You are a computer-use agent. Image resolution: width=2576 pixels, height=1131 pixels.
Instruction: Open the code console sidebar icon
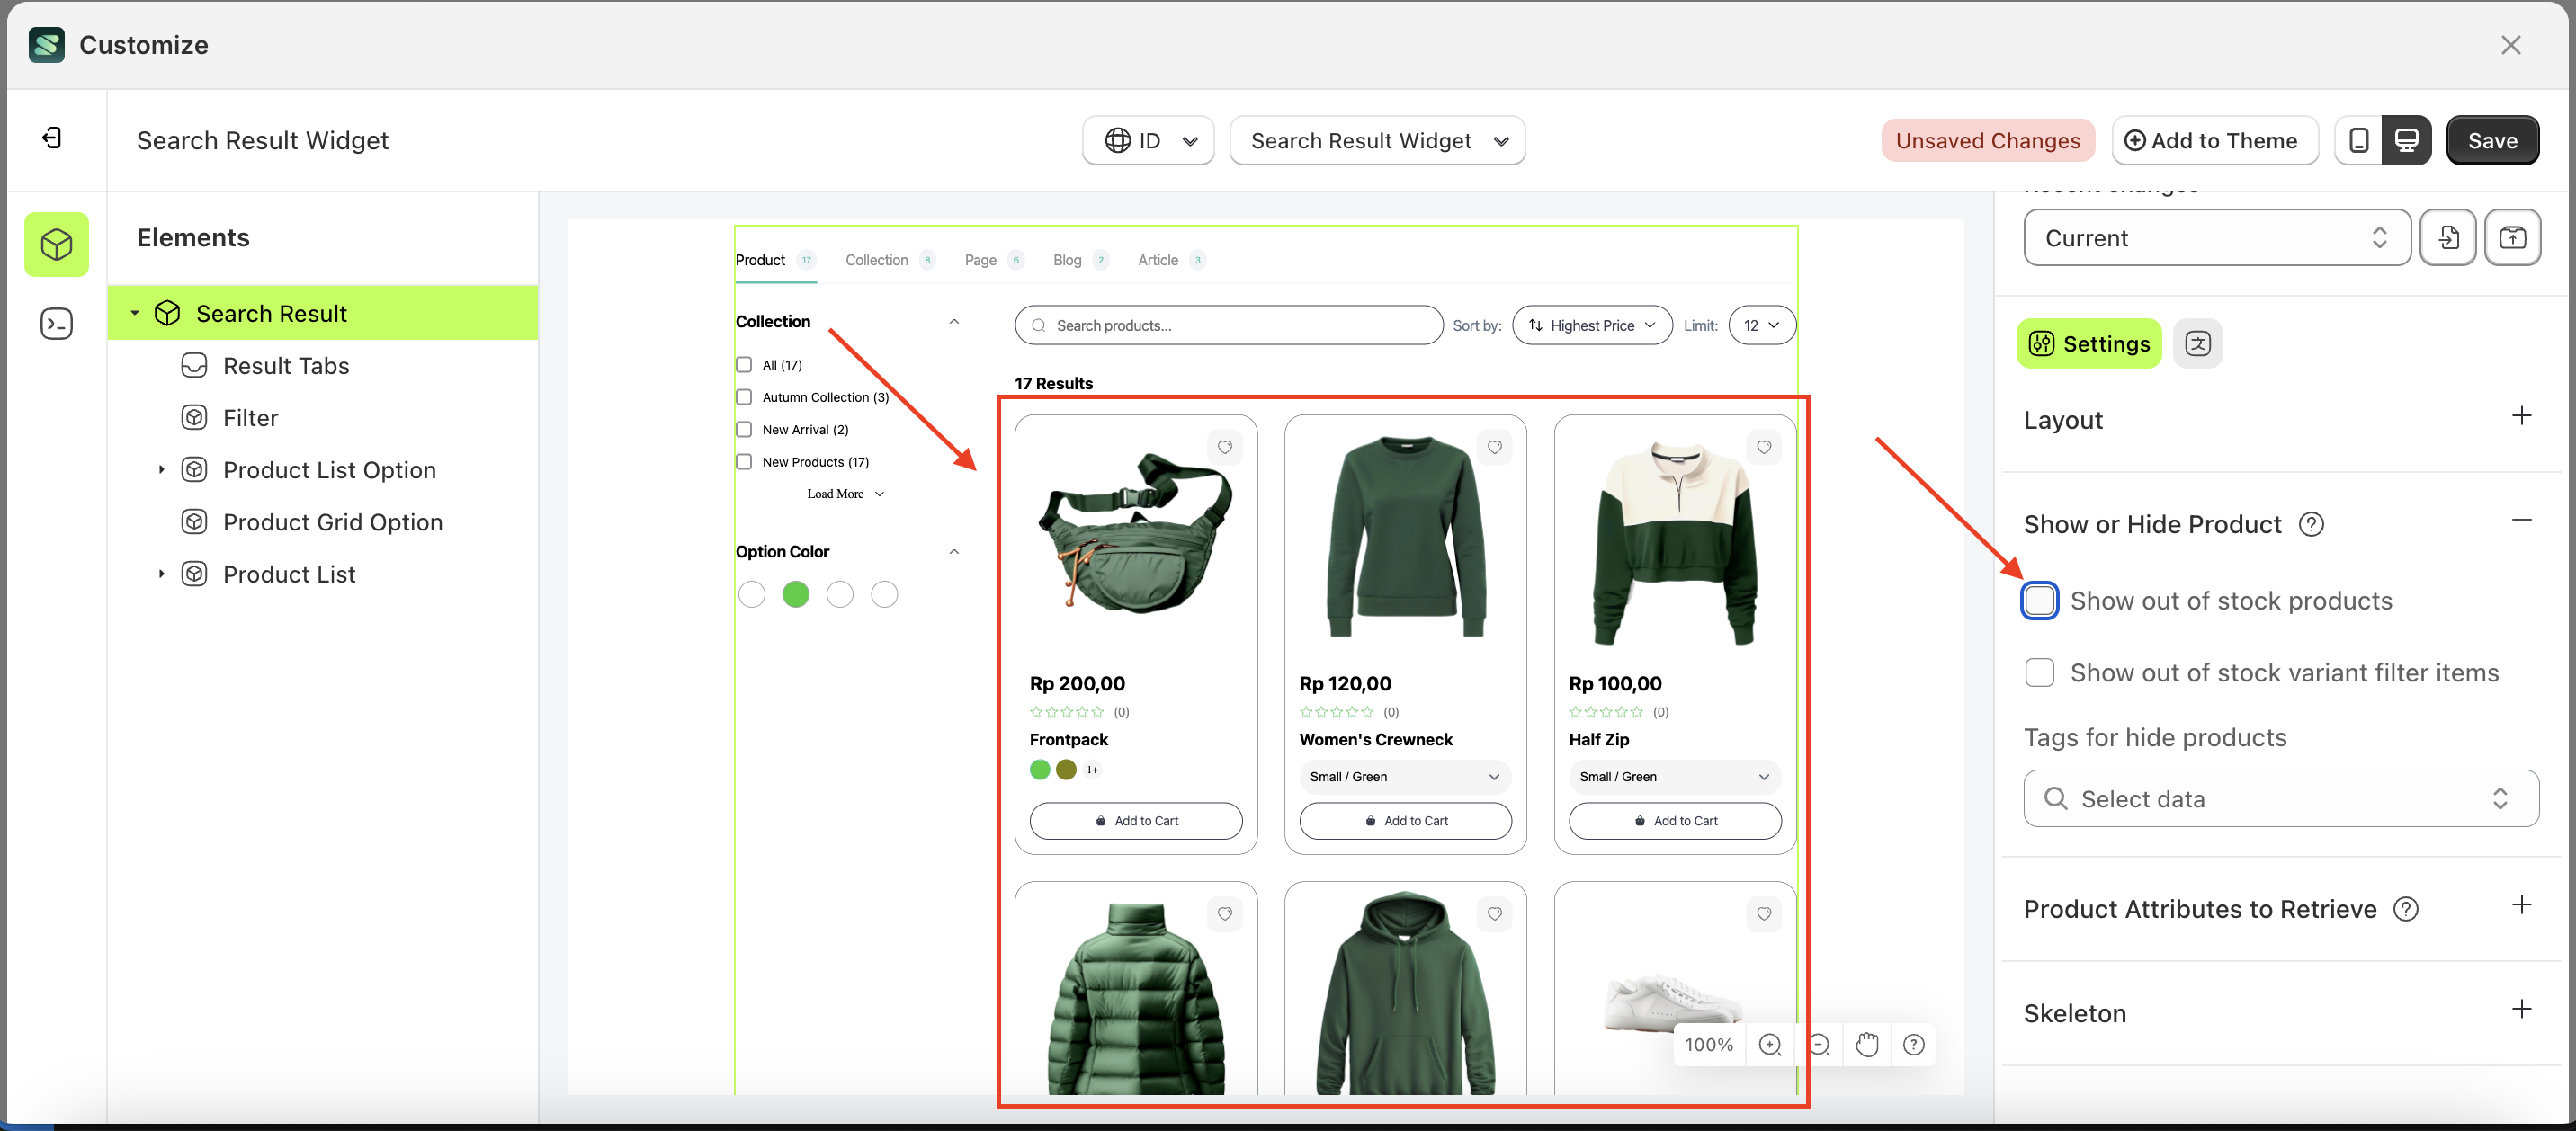[x=56, y=324]
